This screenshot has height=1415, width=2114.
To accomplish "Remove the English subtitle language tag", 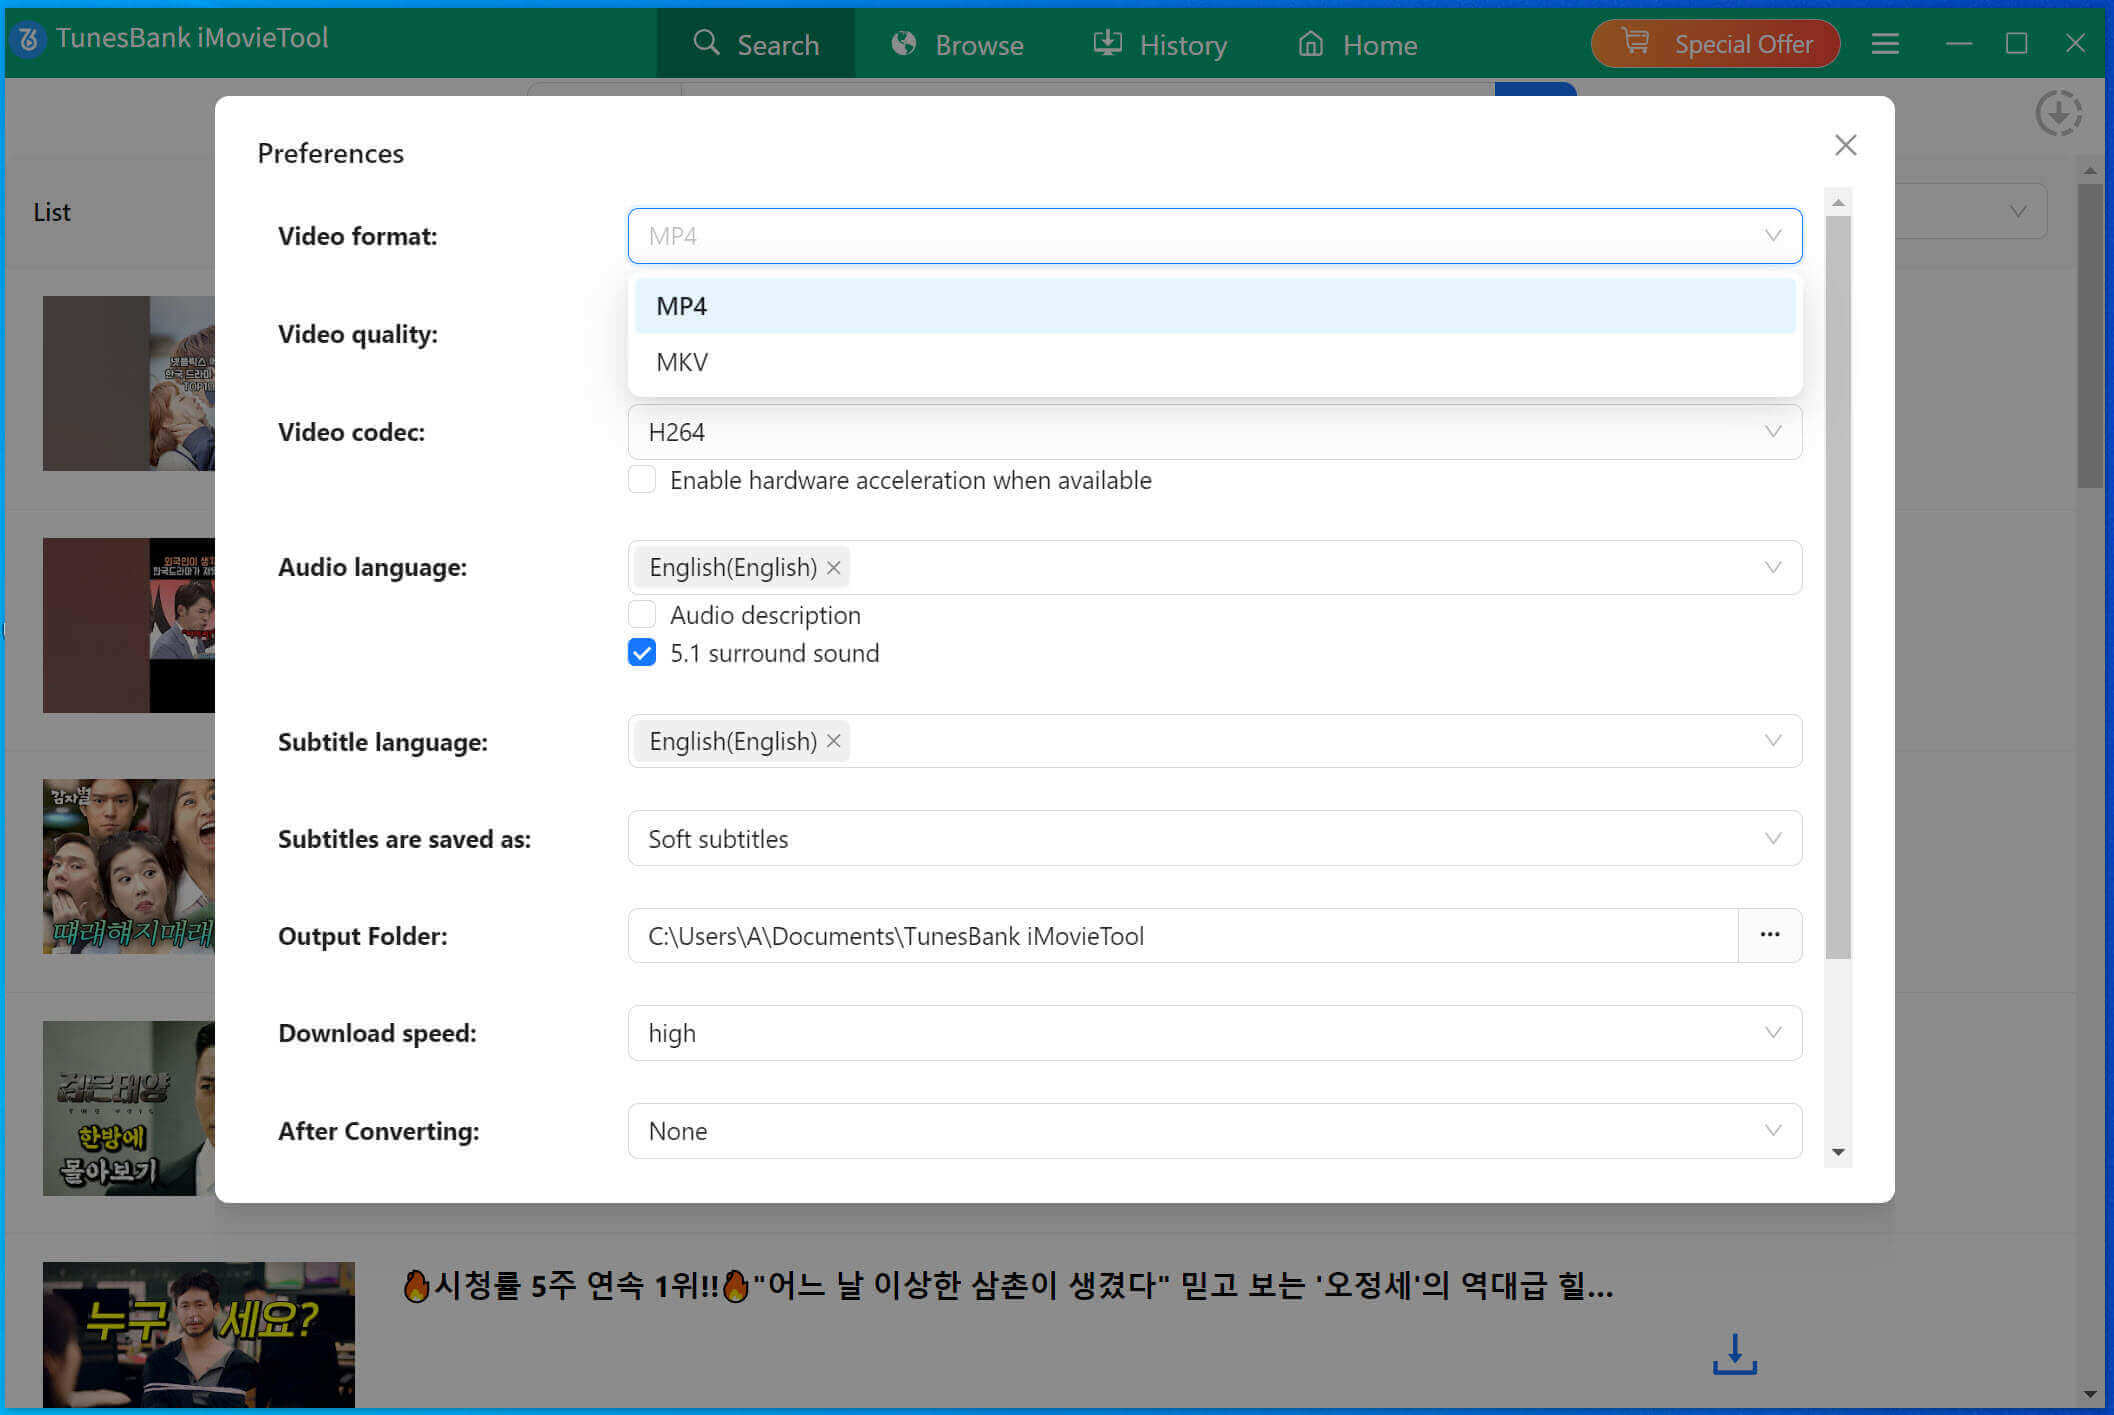I will click(834, 742).
